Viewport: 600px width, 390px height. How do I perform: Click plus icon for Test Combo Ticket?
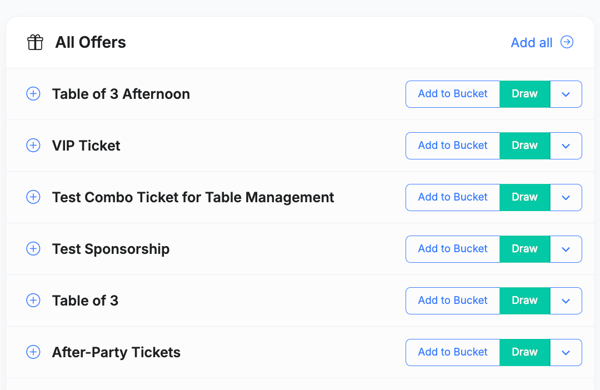tap(33, 197)
